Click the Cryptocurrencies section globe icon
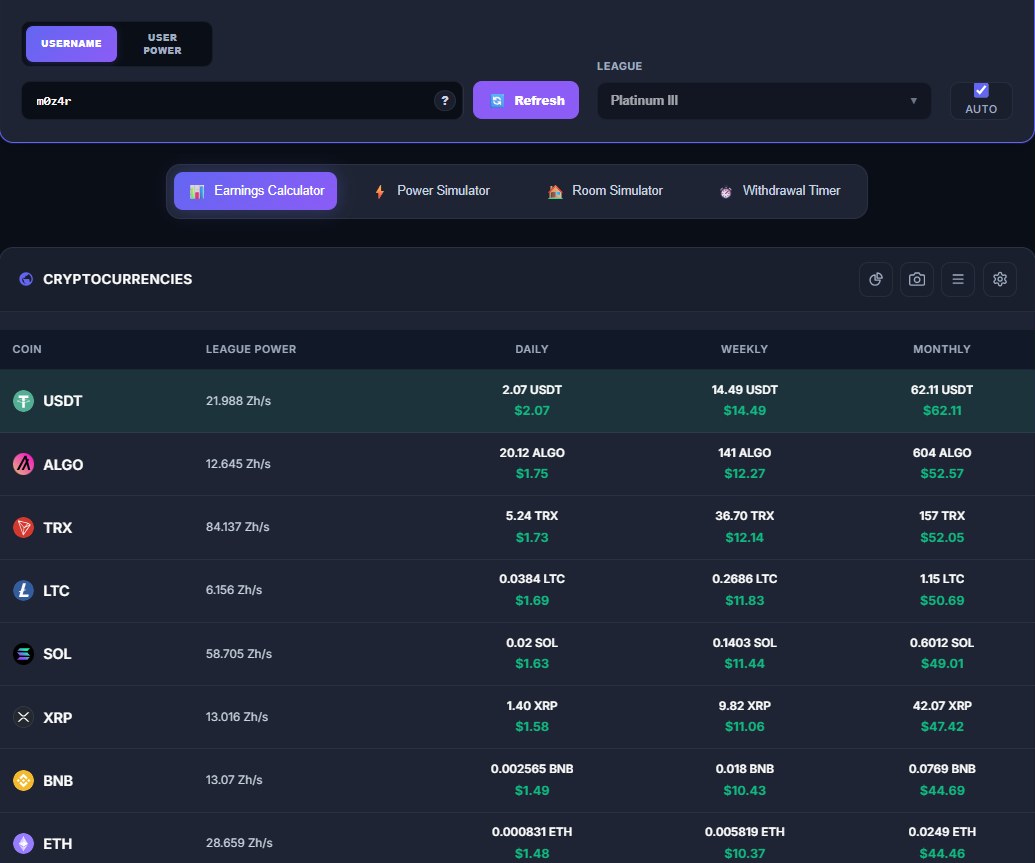Viewport: 1035px width, 863px height. click(26, 279)
